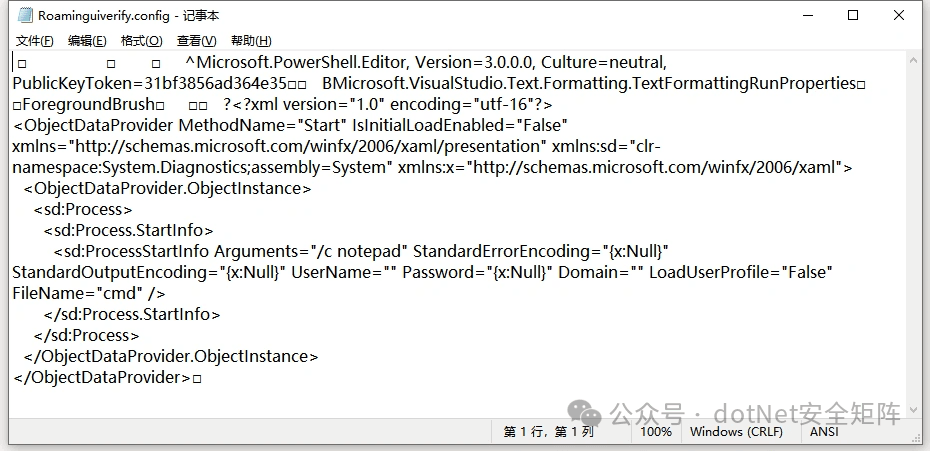Click the 'Domain=""' attribute text
Screen dimensions: 930x451
(x=601, y=272)
